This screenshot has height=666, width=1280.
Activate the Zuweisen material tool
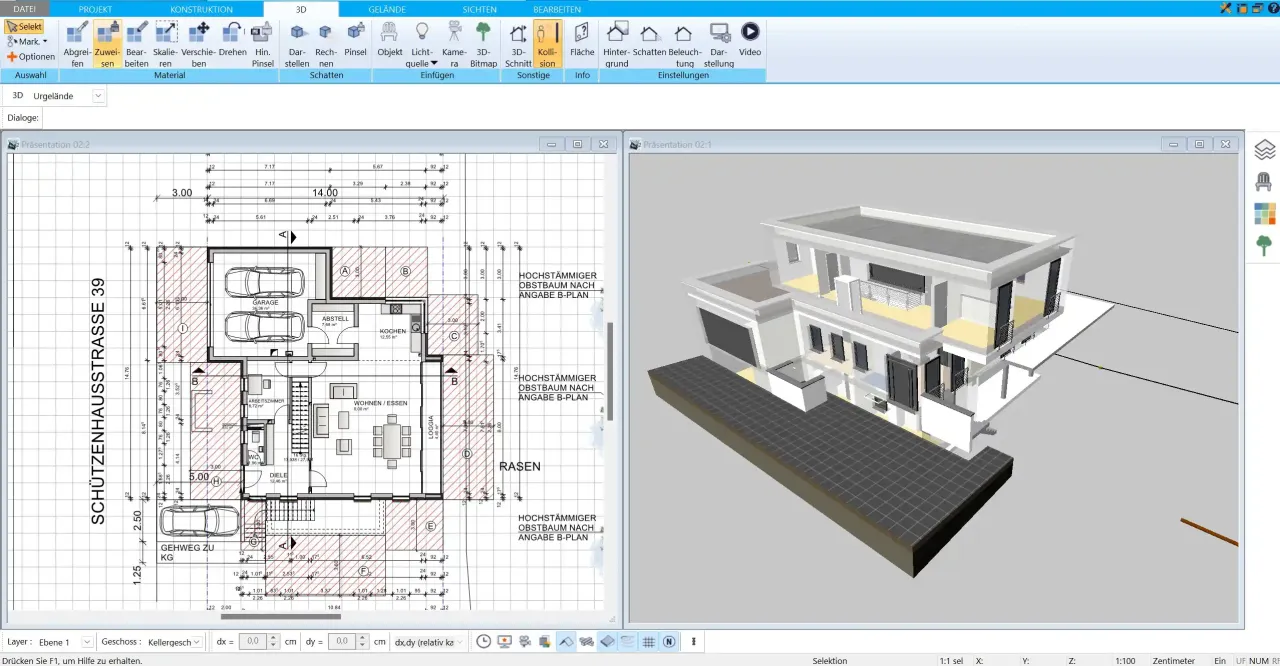107,44
